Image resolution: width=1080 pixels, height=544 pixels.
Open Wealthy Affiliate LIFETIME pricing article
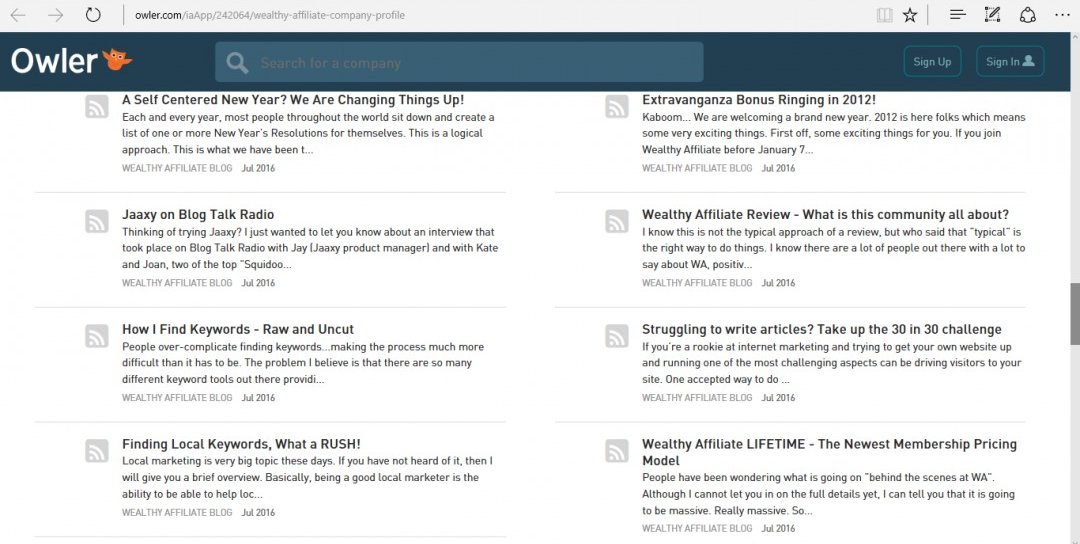tap(829, 452)
